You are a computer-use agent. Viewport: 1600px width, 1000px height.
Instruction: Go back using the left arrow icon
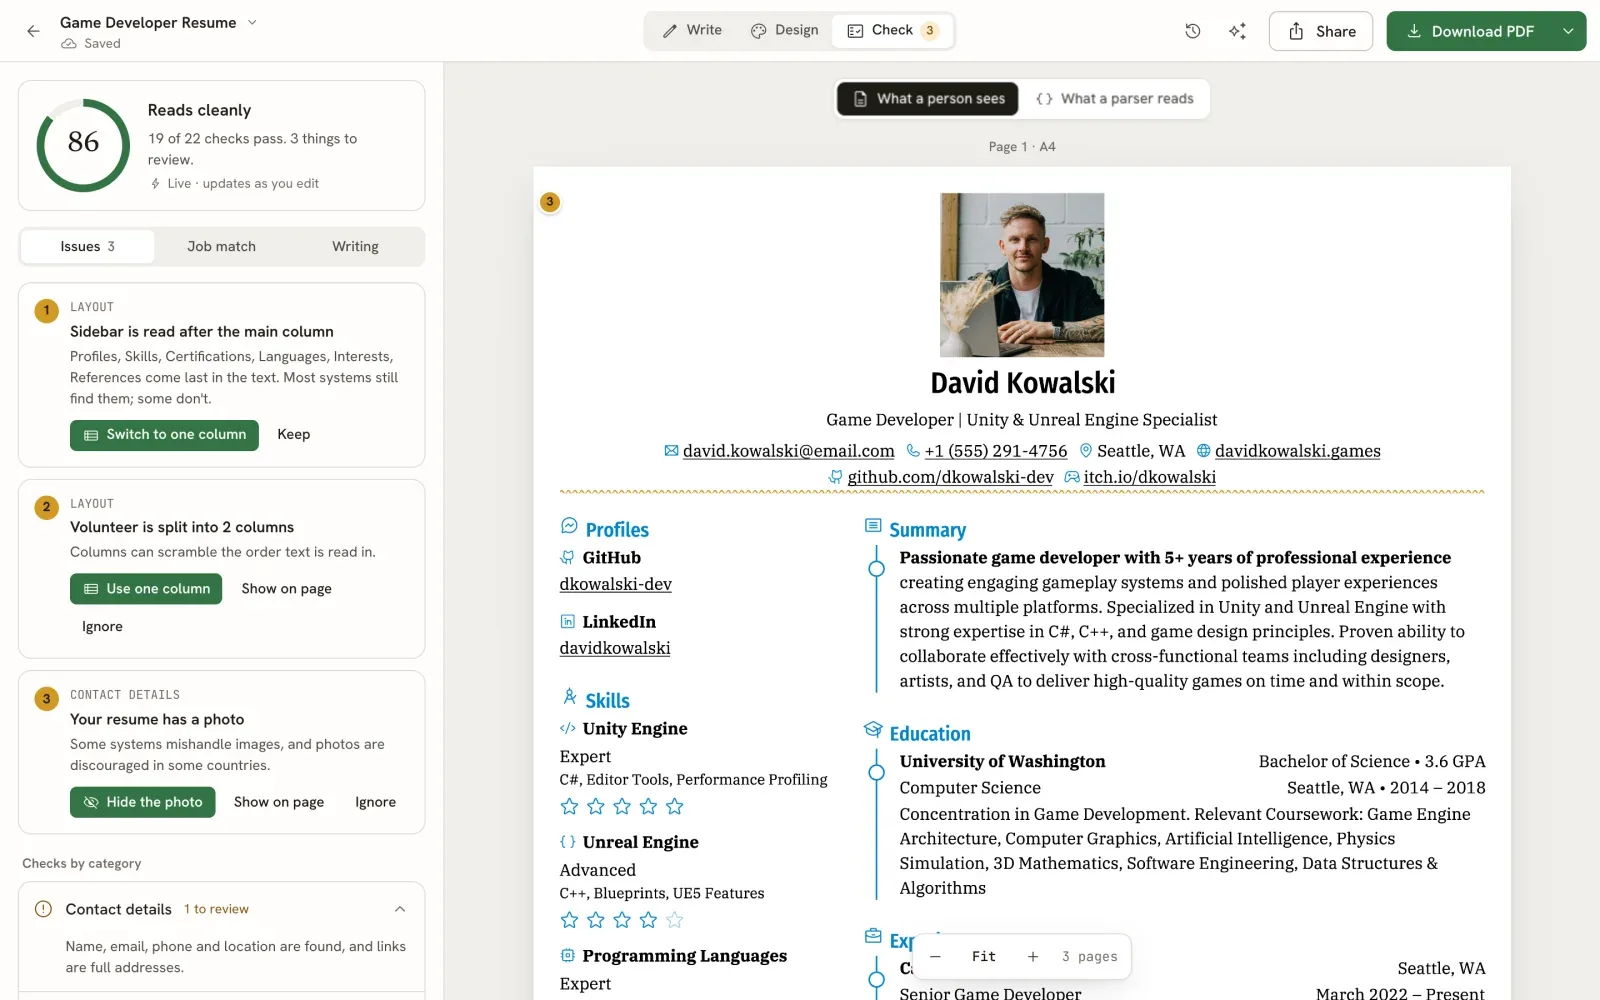click(x=33, y=31)
